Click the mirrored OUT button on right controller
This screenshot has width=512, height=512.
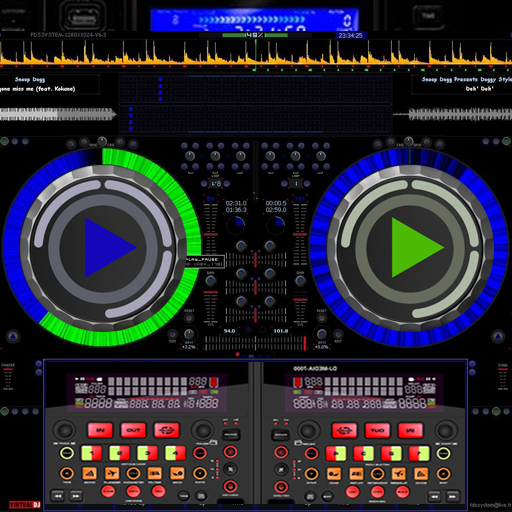pos(377,430)
